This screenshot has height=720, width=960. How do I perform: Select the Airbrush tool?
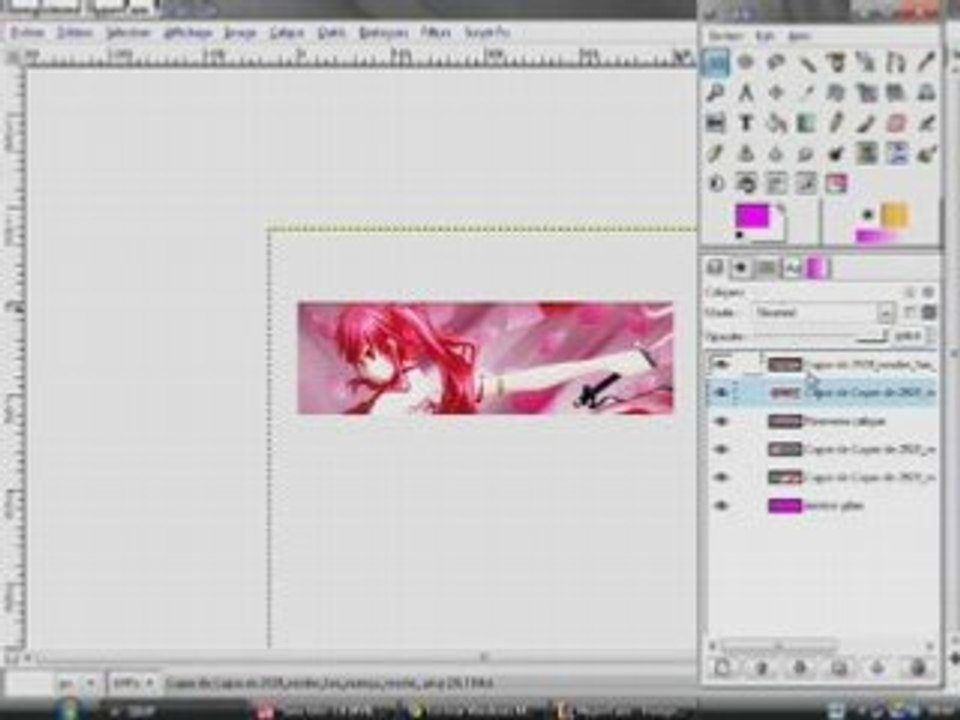[x=926, y=123]
